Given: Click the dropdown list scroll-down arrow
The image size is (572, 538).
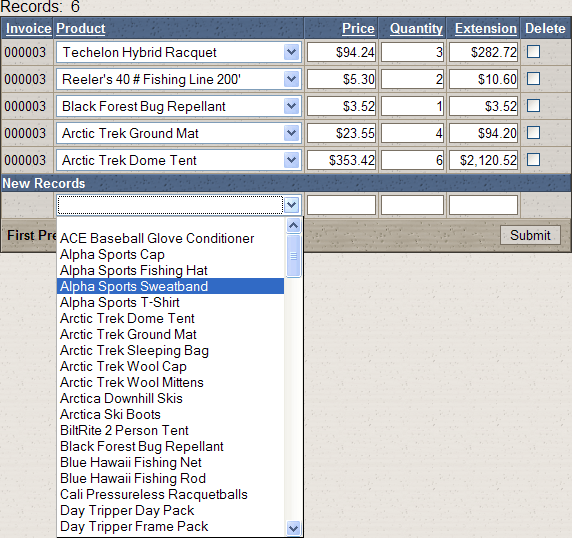Looking at the screenshot, I should coord(294,528).
